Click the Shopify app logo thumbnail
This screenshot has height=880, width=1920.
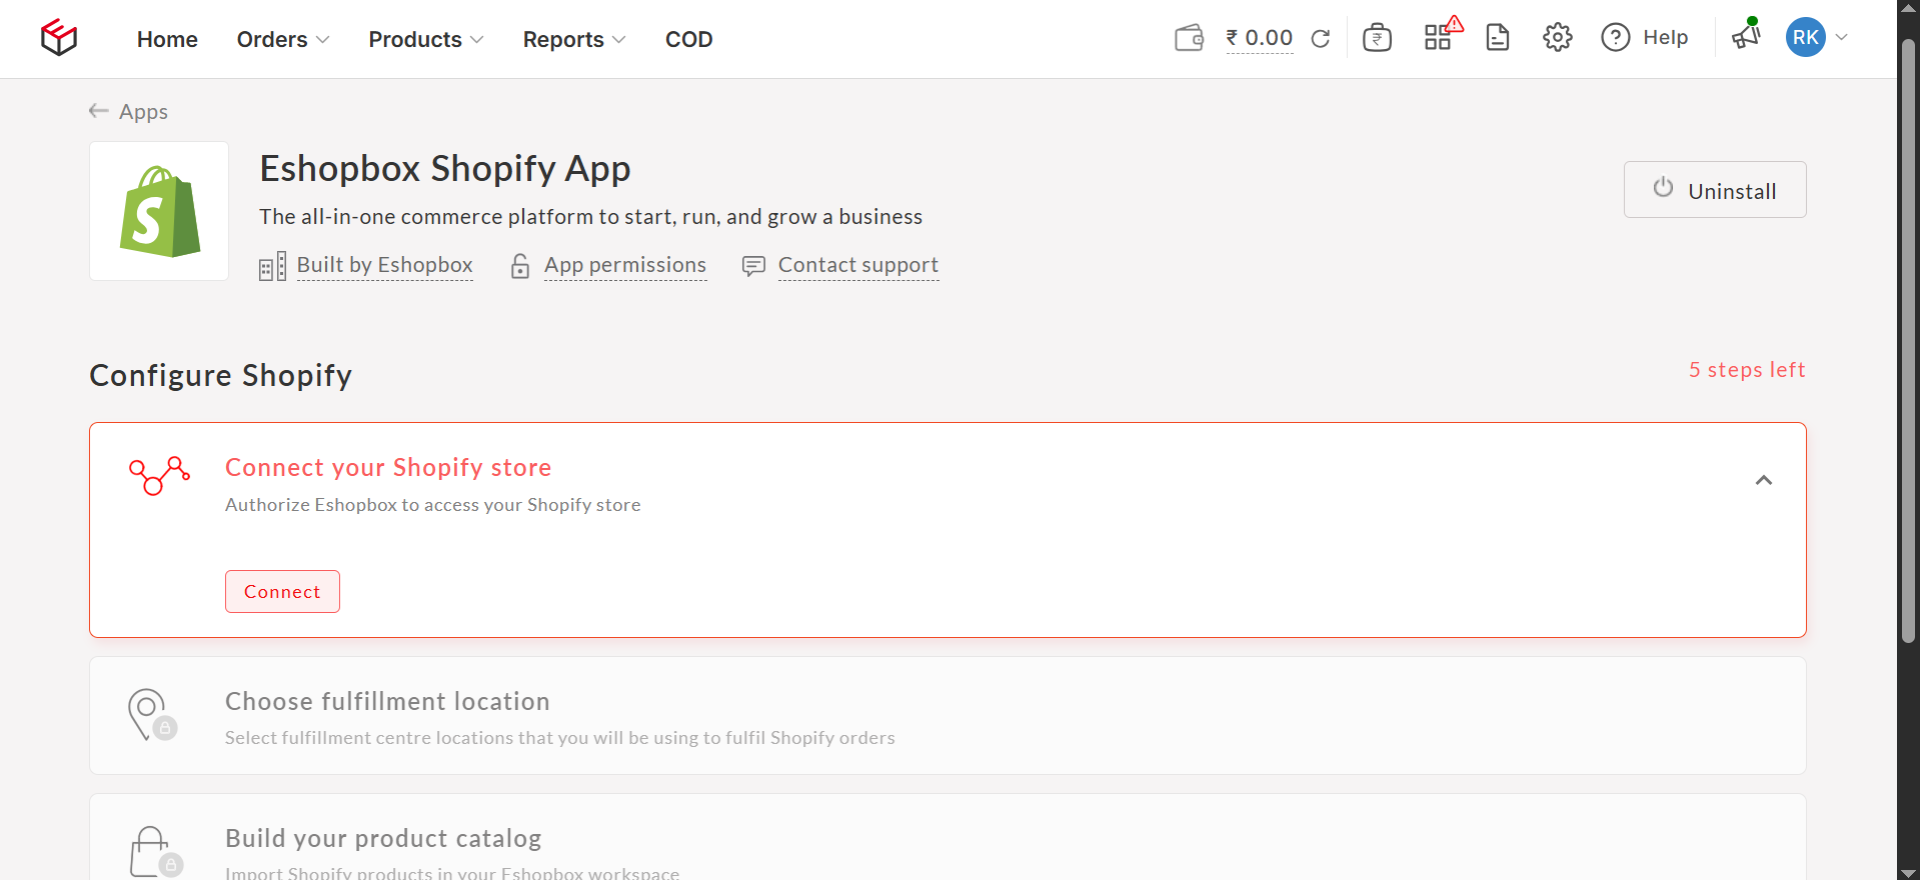(x=159, y=211)
